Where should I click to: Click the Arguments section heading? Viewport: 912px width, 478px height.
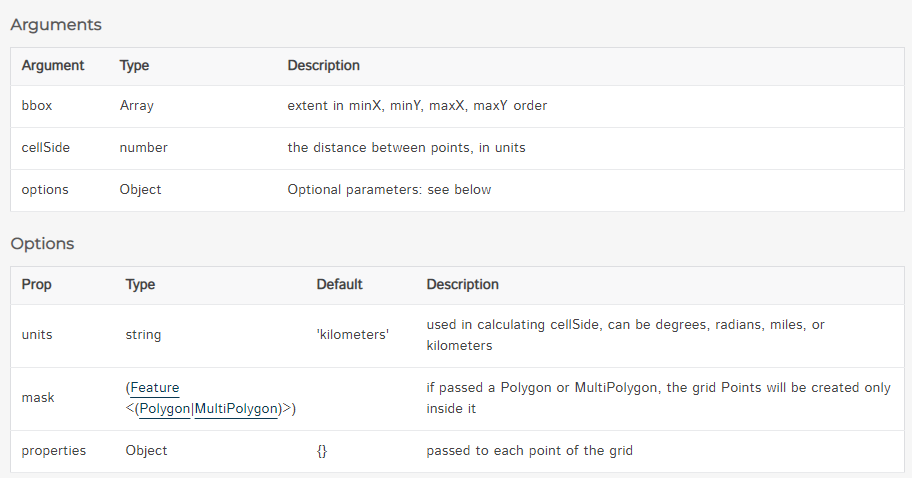coord(56,24)
